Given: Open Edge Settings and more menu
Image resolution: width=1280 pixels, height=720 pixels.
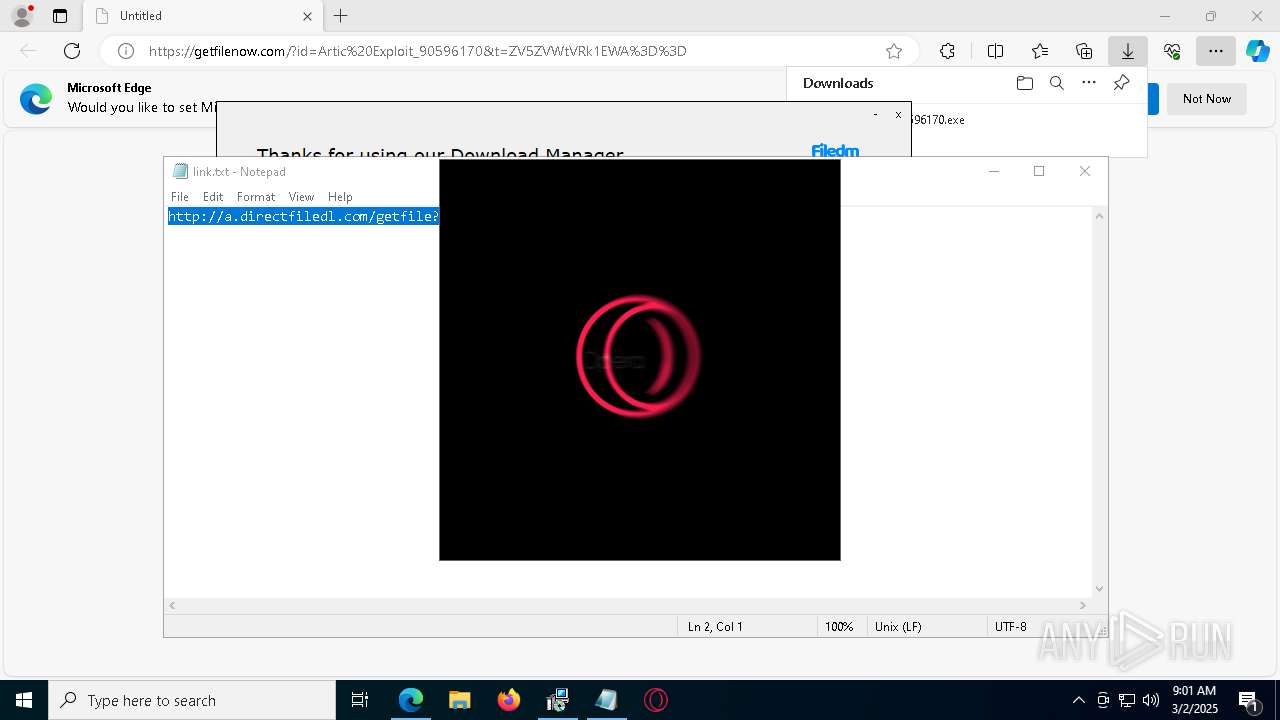Looking at the screenshot, I should tap(1216, 51).
